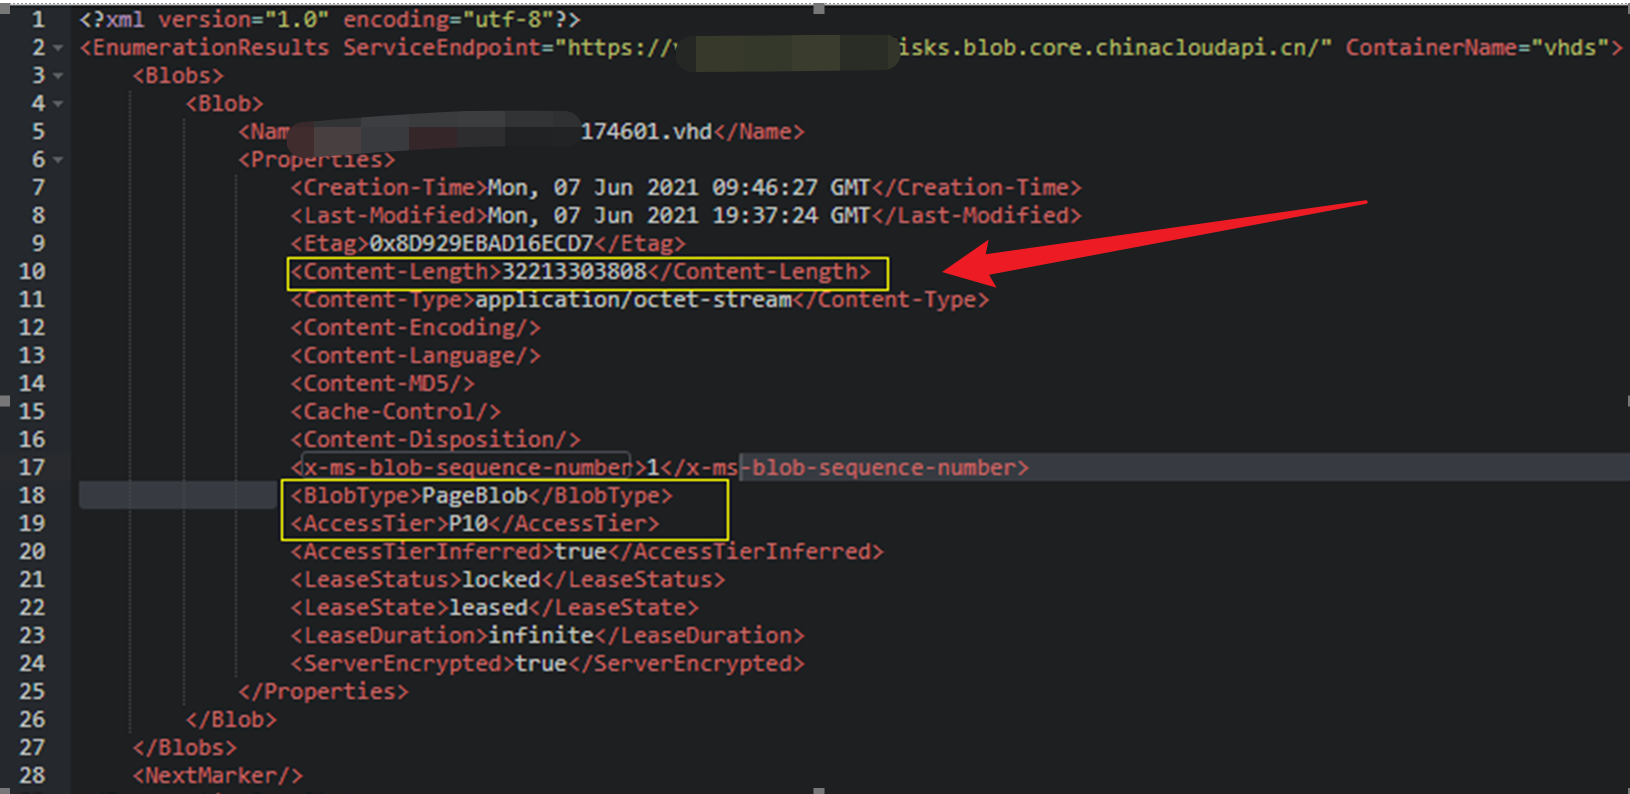The width and height of the screenshot is (1630, 794).
Task: Collapse the EnumerationResults element fold arrow
Action: tap(58, 48)
